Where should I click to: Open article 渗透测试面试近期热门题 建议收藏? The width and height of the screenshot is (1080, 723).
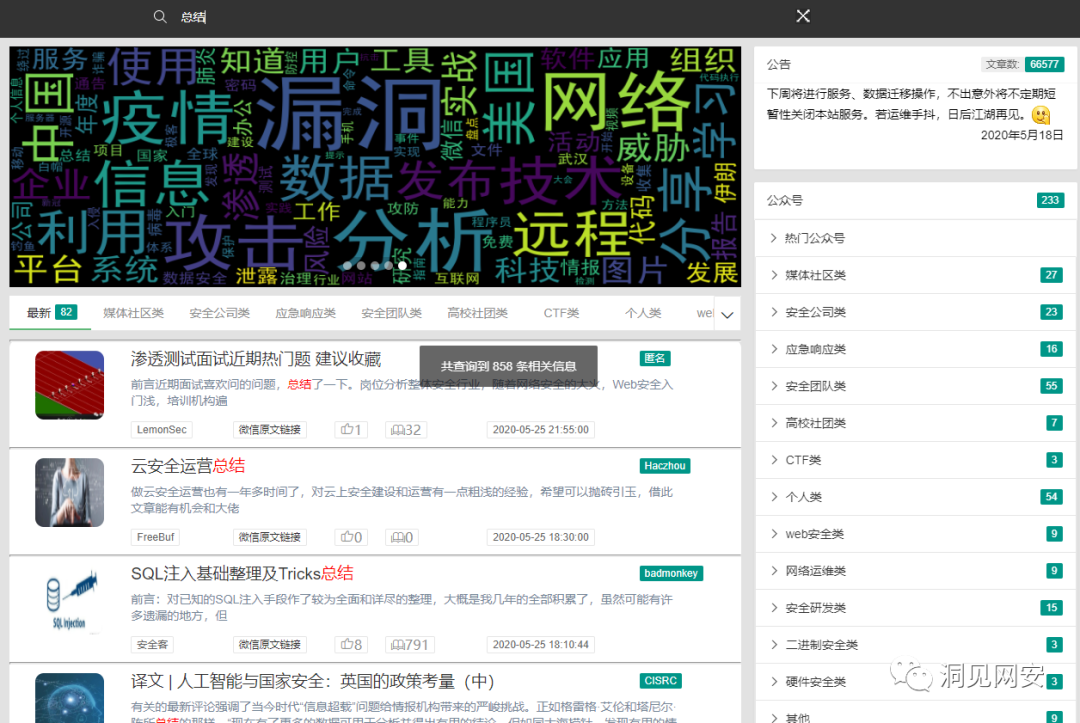pyautogui.click(x=256, y=359)
